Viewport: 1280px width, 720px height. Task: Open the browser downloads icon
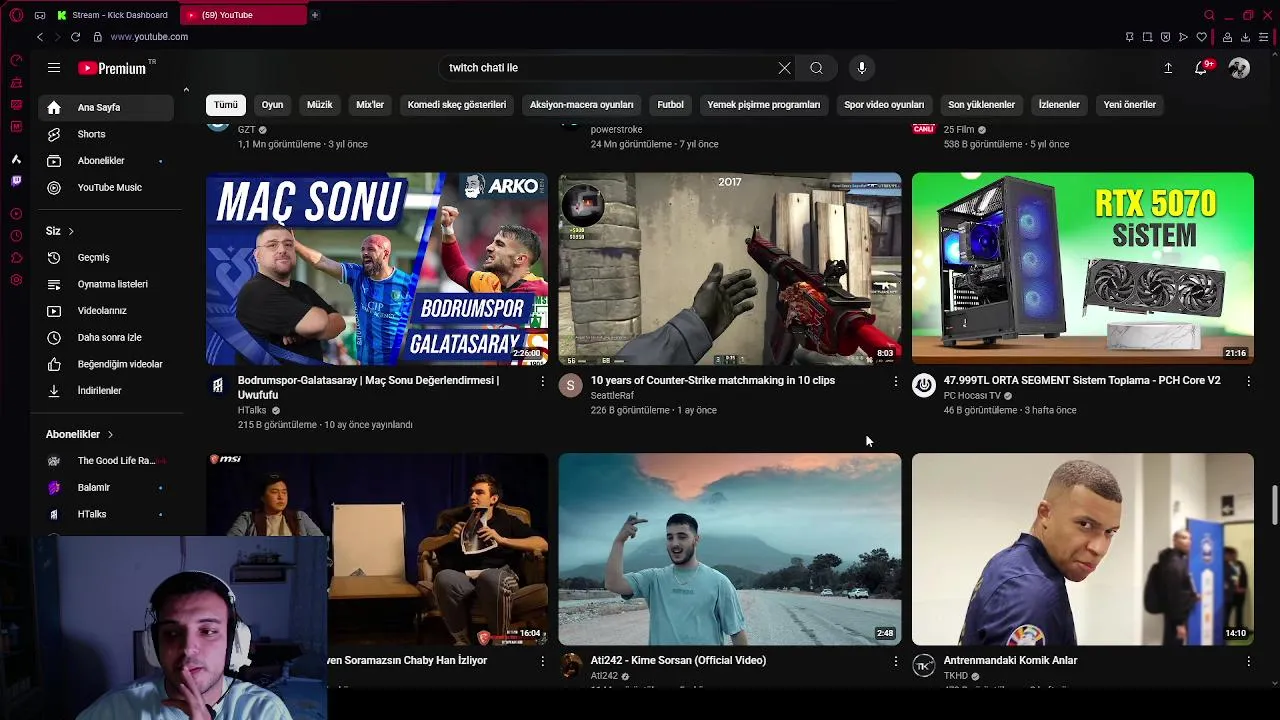(x=1245, y=37)
